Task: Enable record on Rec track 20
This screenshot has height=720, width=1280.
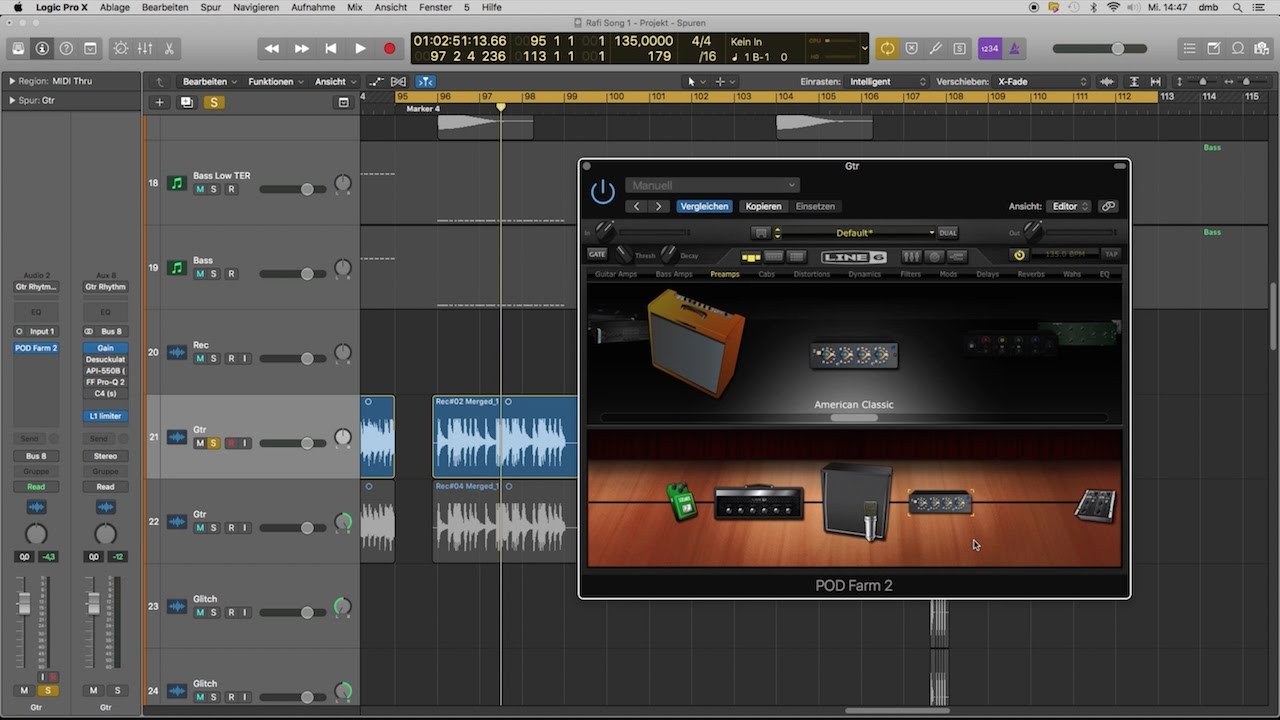Action: [231, 359]
